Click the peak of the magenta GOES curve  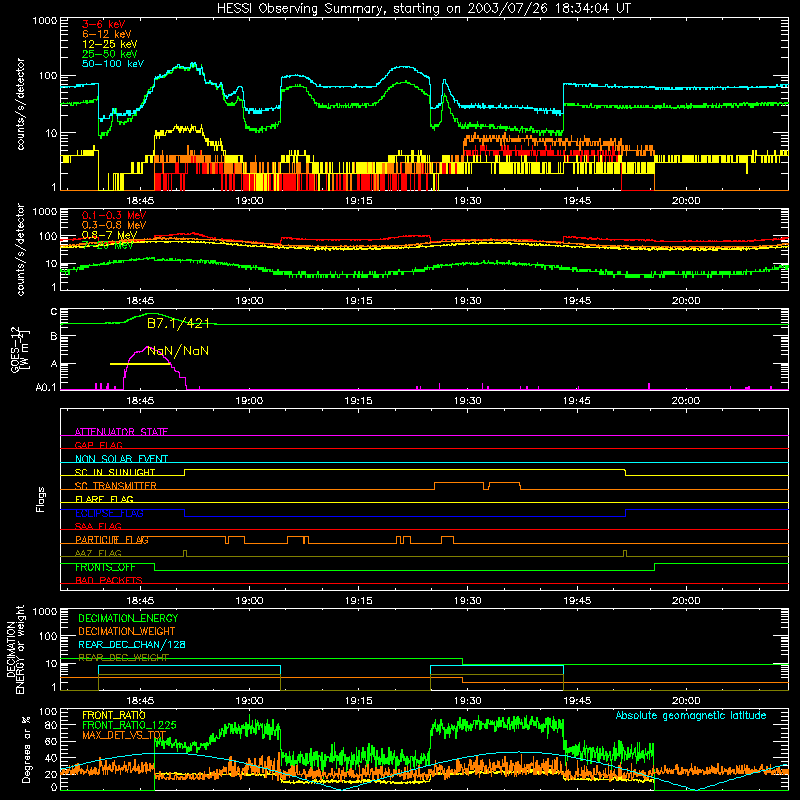pyautogui.click(x=148, y=347)
